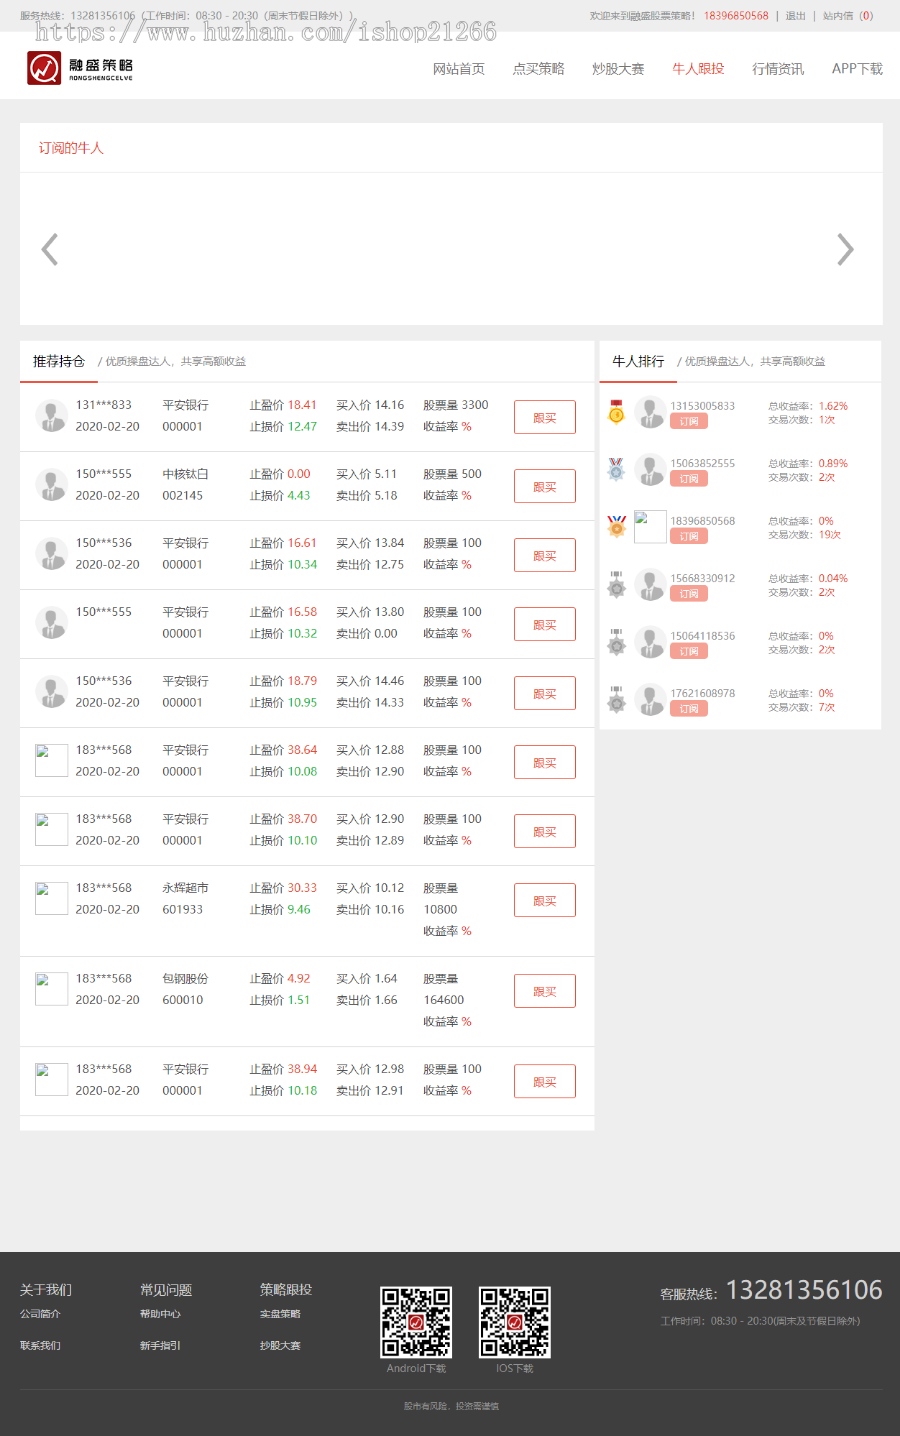Open 抄股大赛 footer link

coord(280,1346)
